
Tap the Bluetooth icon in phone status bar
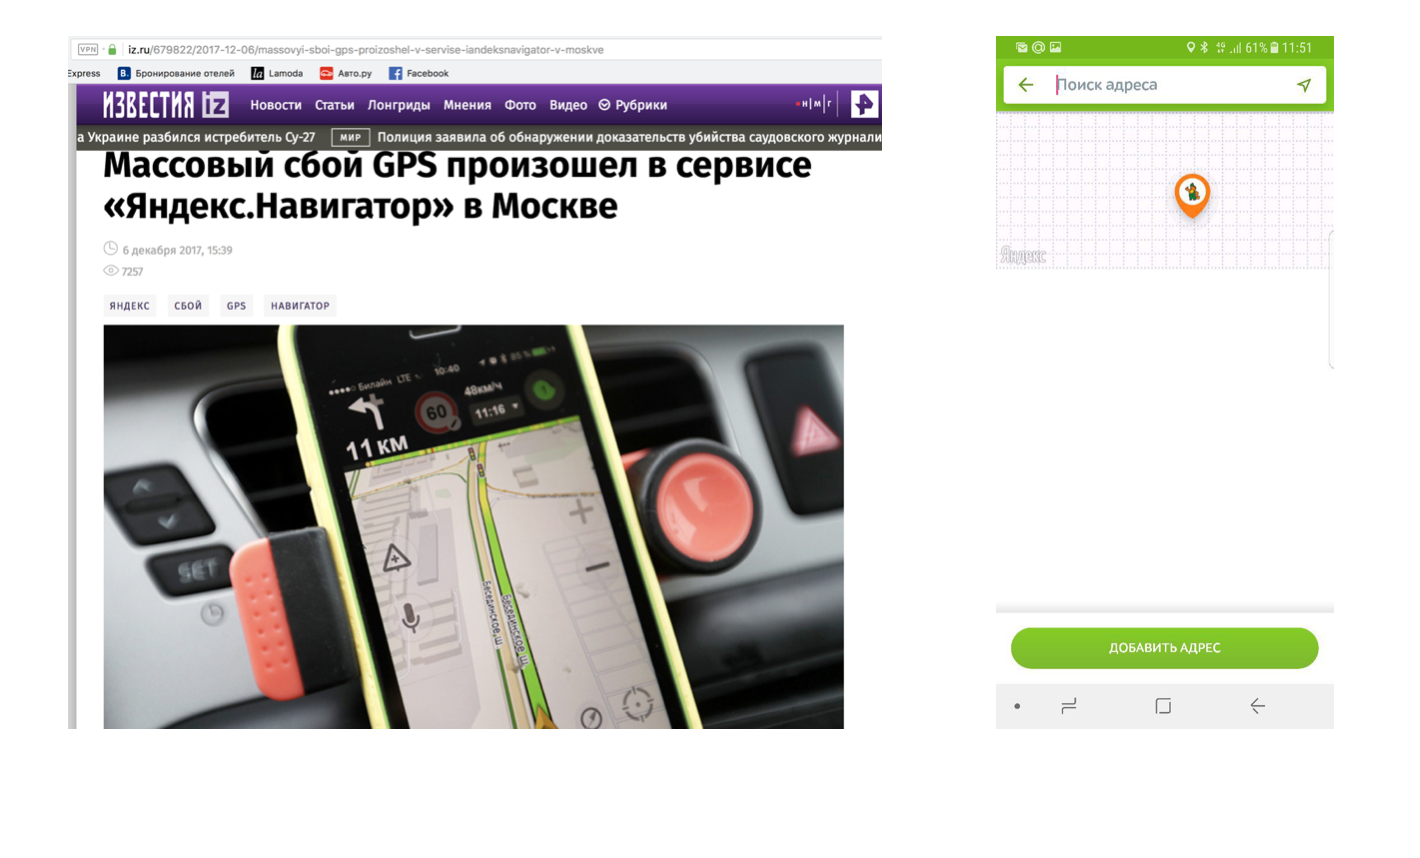[x=1204, y=47]
